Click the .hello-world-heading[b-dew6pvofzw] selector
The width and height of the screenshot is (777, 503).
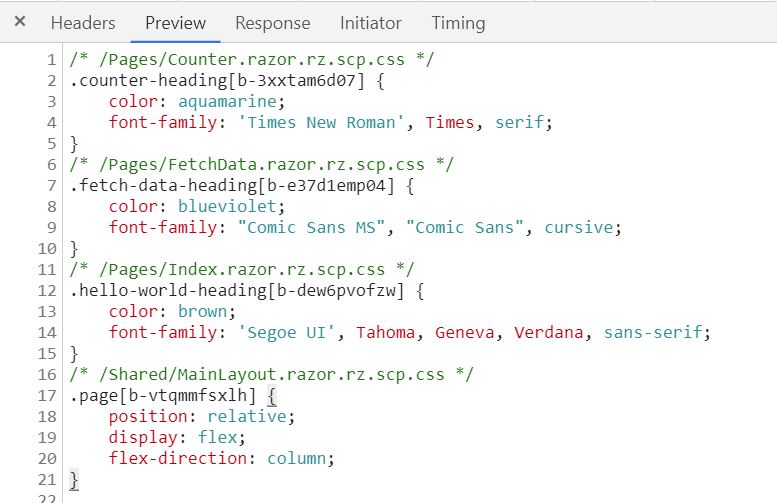(237, 290)
